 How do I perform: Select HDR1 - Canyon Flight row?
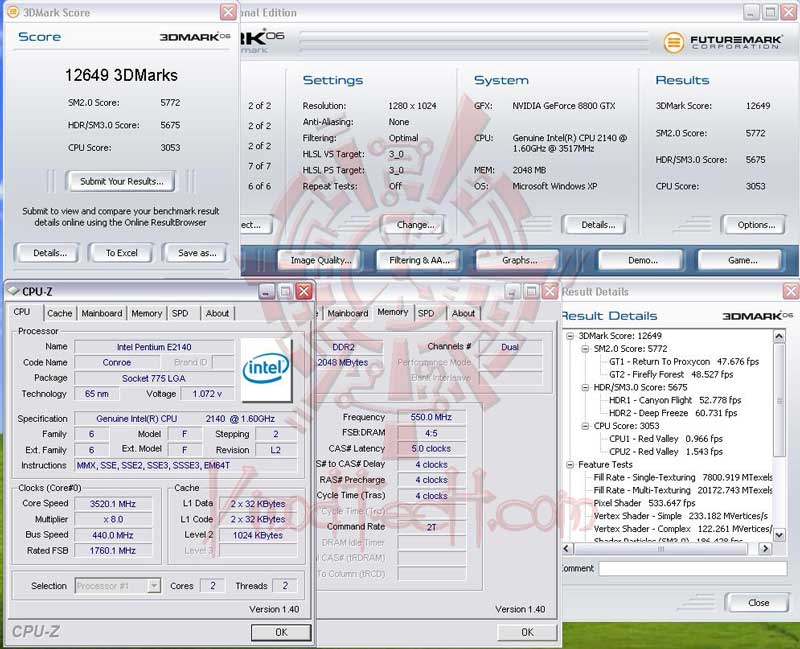(675, 400)
